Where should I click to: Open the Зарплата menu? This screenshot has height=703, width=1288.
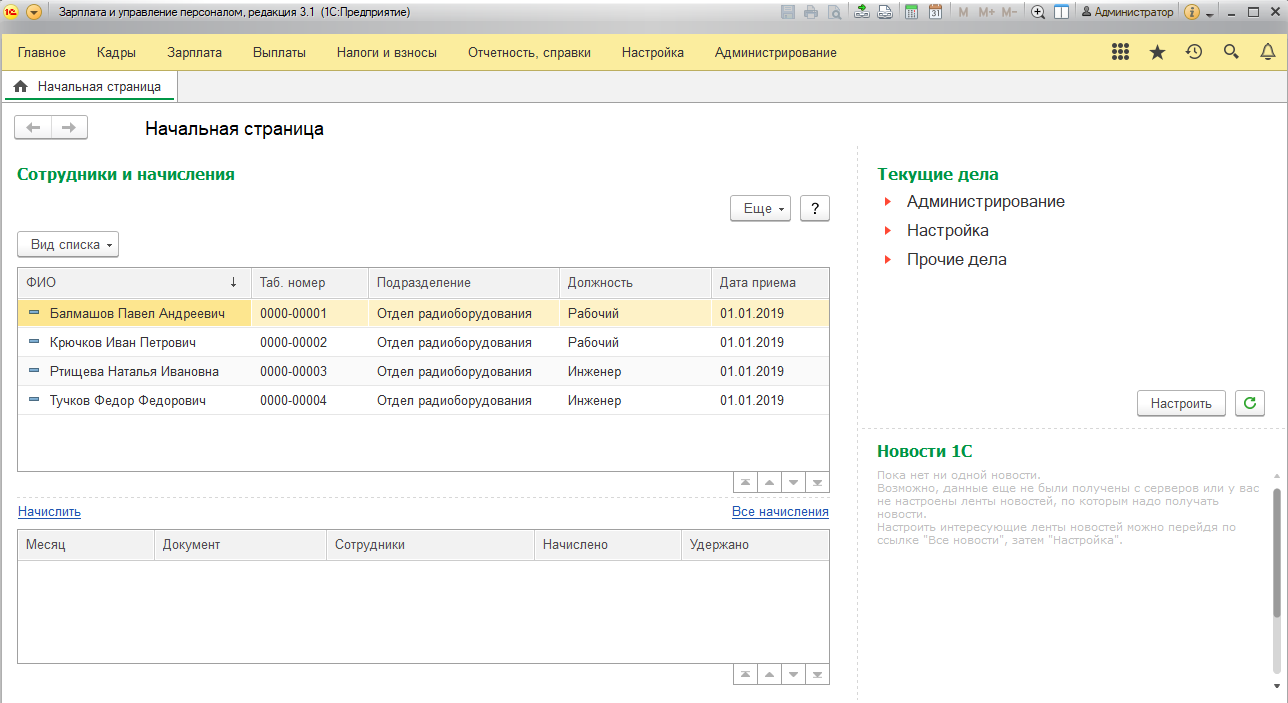click(194, 53)
